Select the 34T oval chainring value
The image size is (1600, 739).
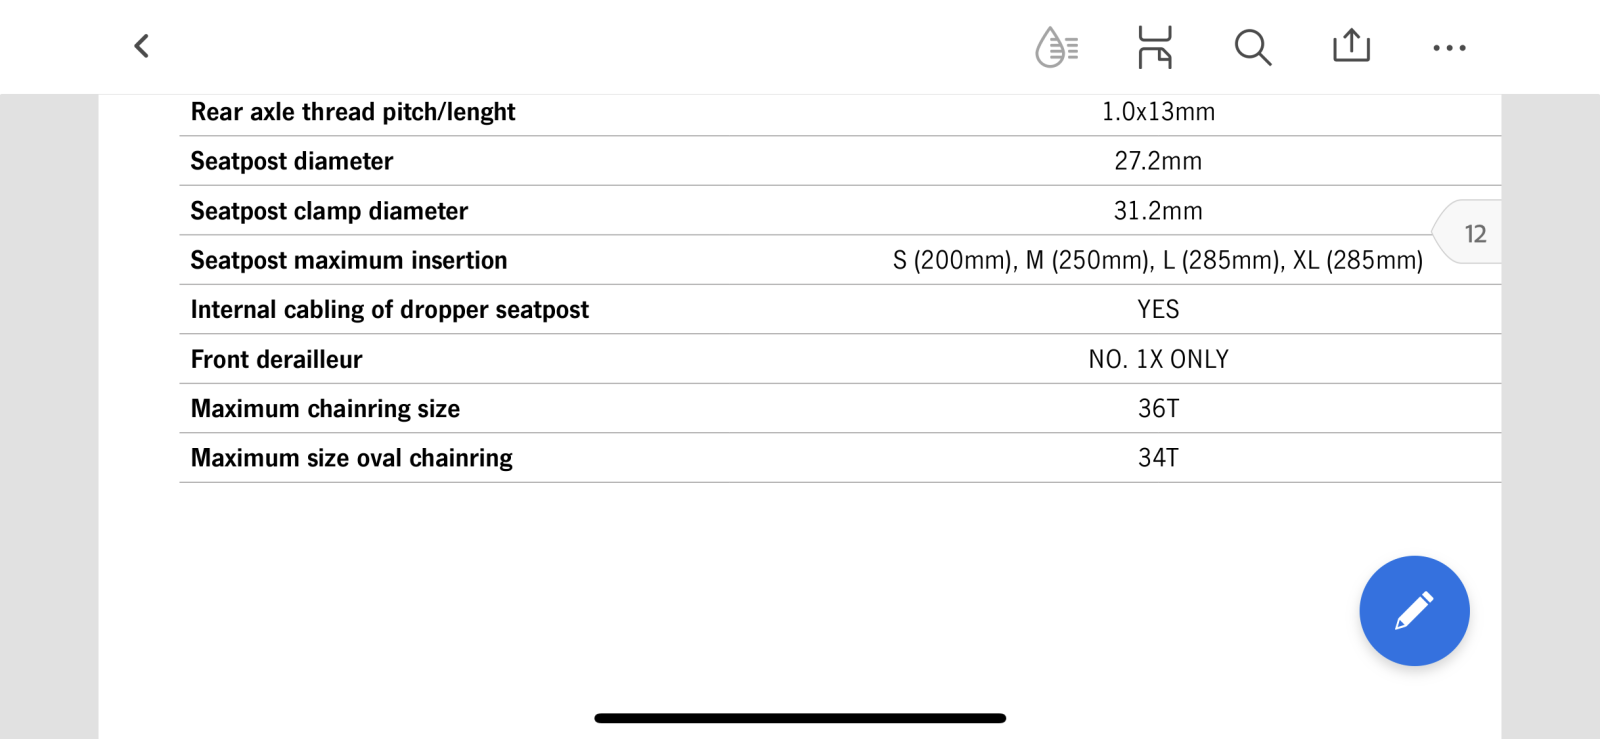(x=1158, y=458)
